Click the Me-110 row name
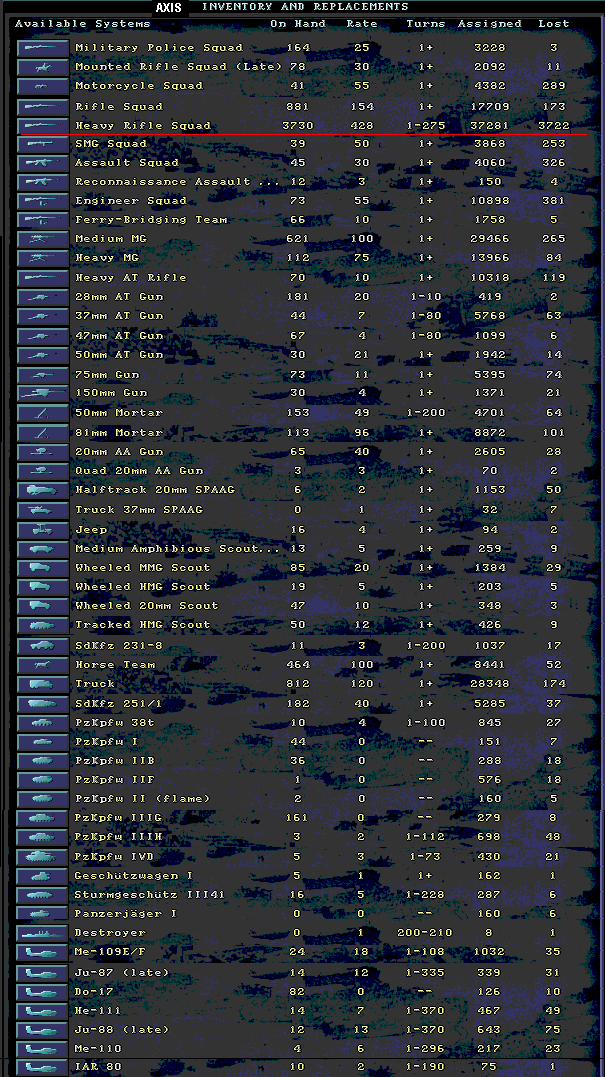The height and width of the screenshot is (1077, 605). (98, 1049)
